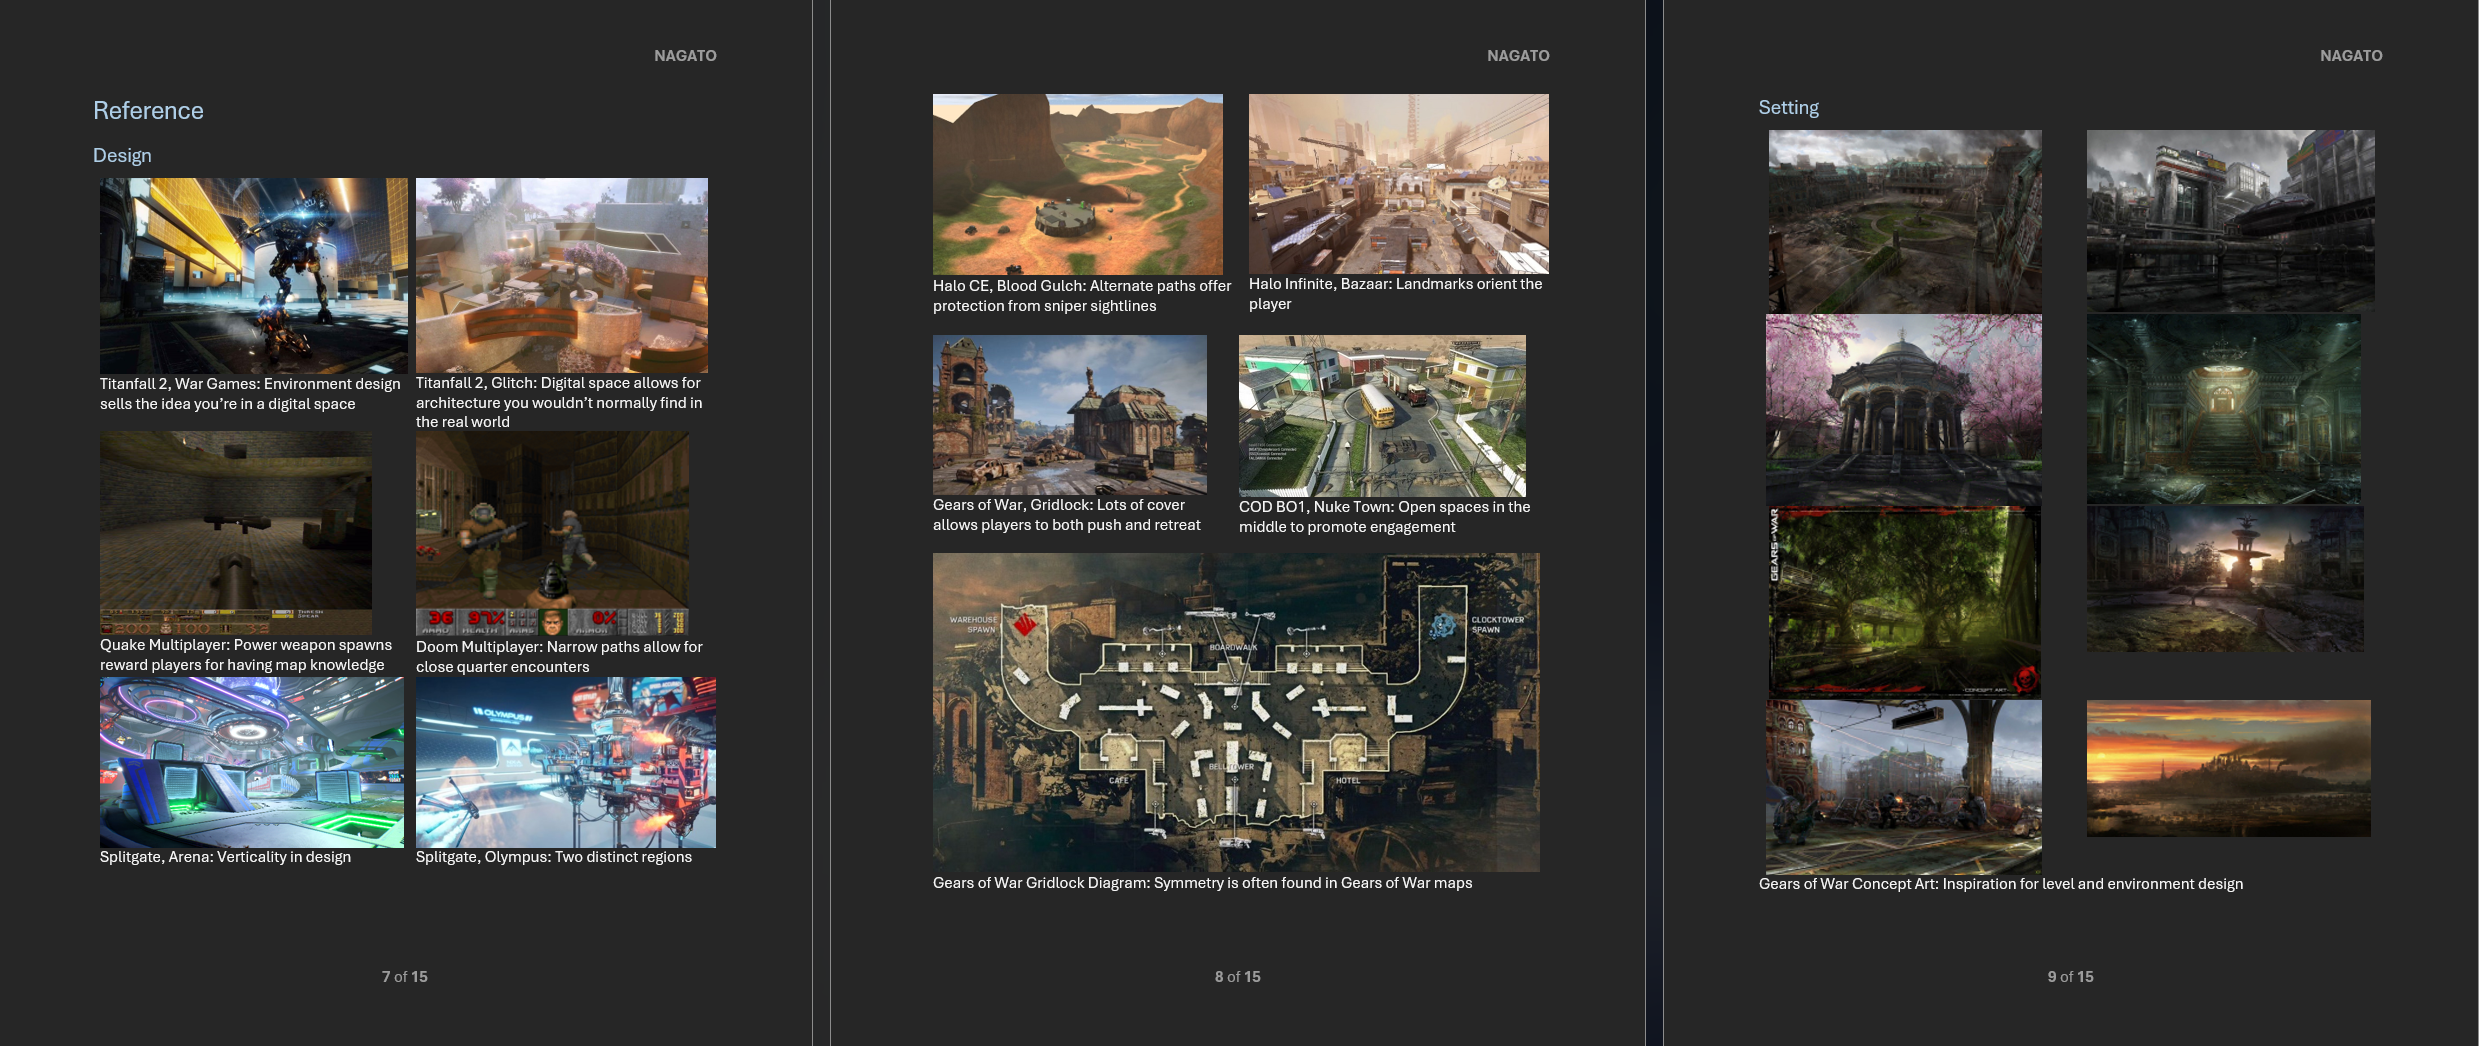Click the Design subheading
2479x1046 pixels.
point(122,156)
